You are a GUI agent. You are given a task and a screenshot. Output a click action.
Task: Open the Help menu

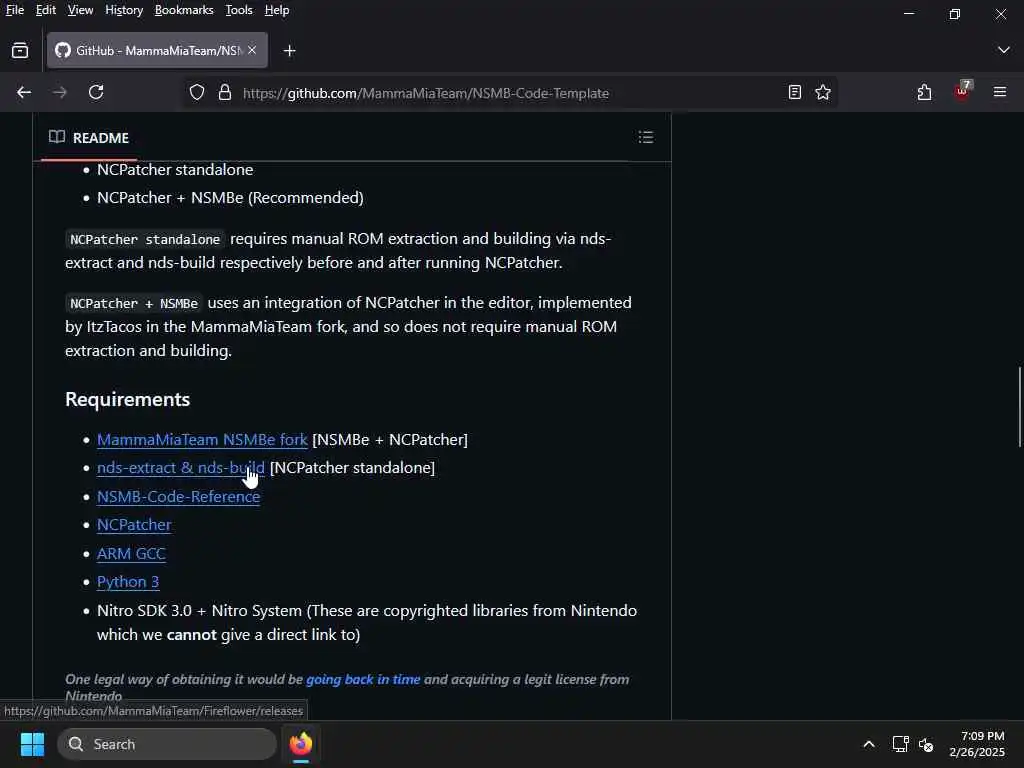click(x=277, y=10)
